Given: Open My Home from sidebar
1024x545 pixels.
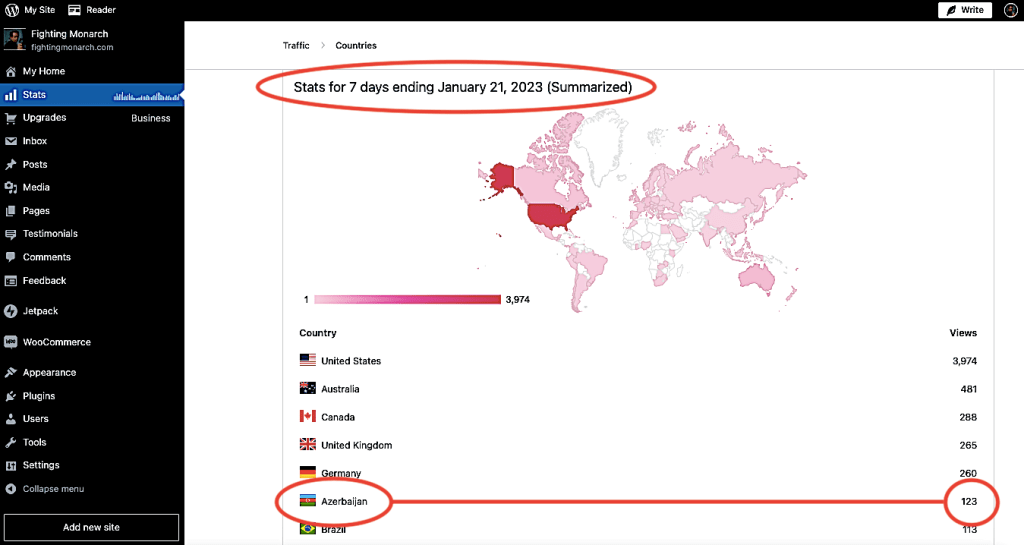Looking at the screenshot, I should tap(43, 71).
